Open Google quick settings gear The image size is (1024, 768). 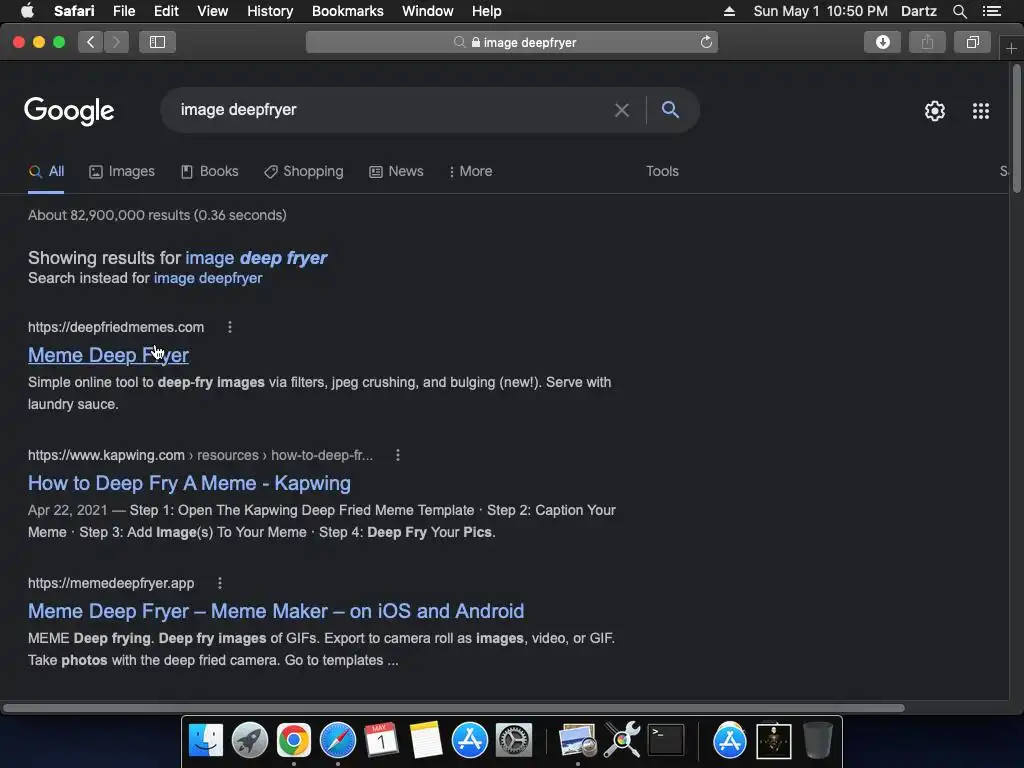[935, 111]
